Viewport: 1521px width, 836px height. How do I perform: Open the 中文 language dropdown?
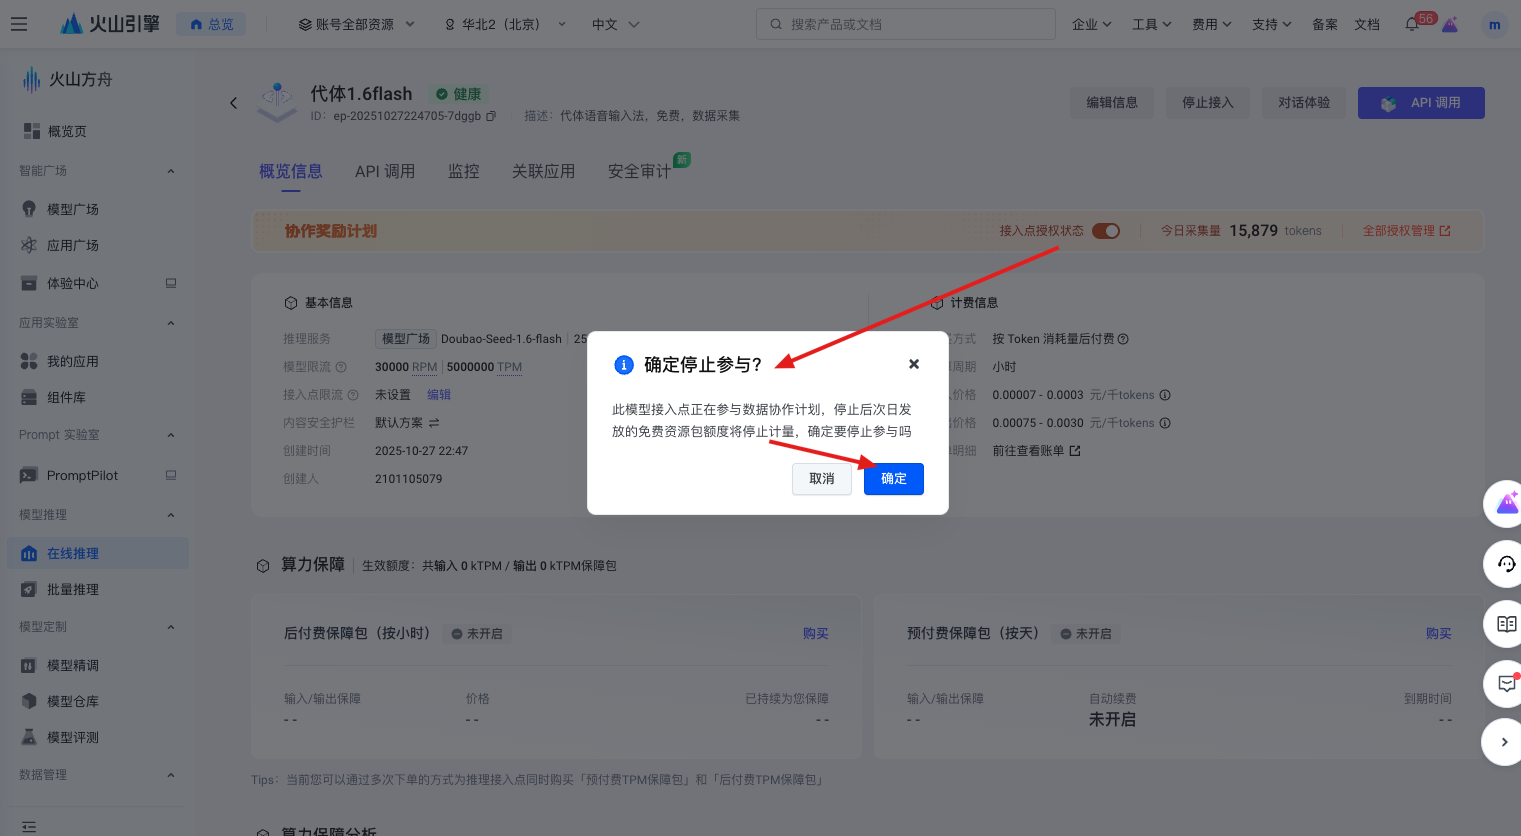click(615, 24)
